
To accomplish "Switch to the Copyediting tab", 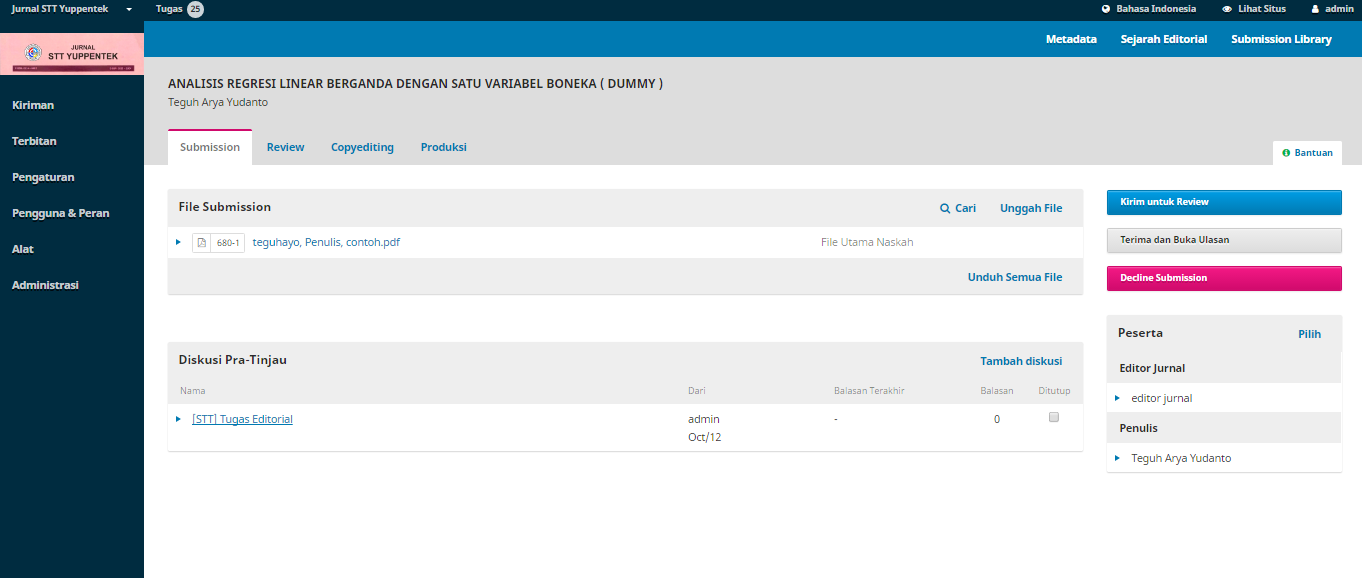I will click(x=362, y=147).
